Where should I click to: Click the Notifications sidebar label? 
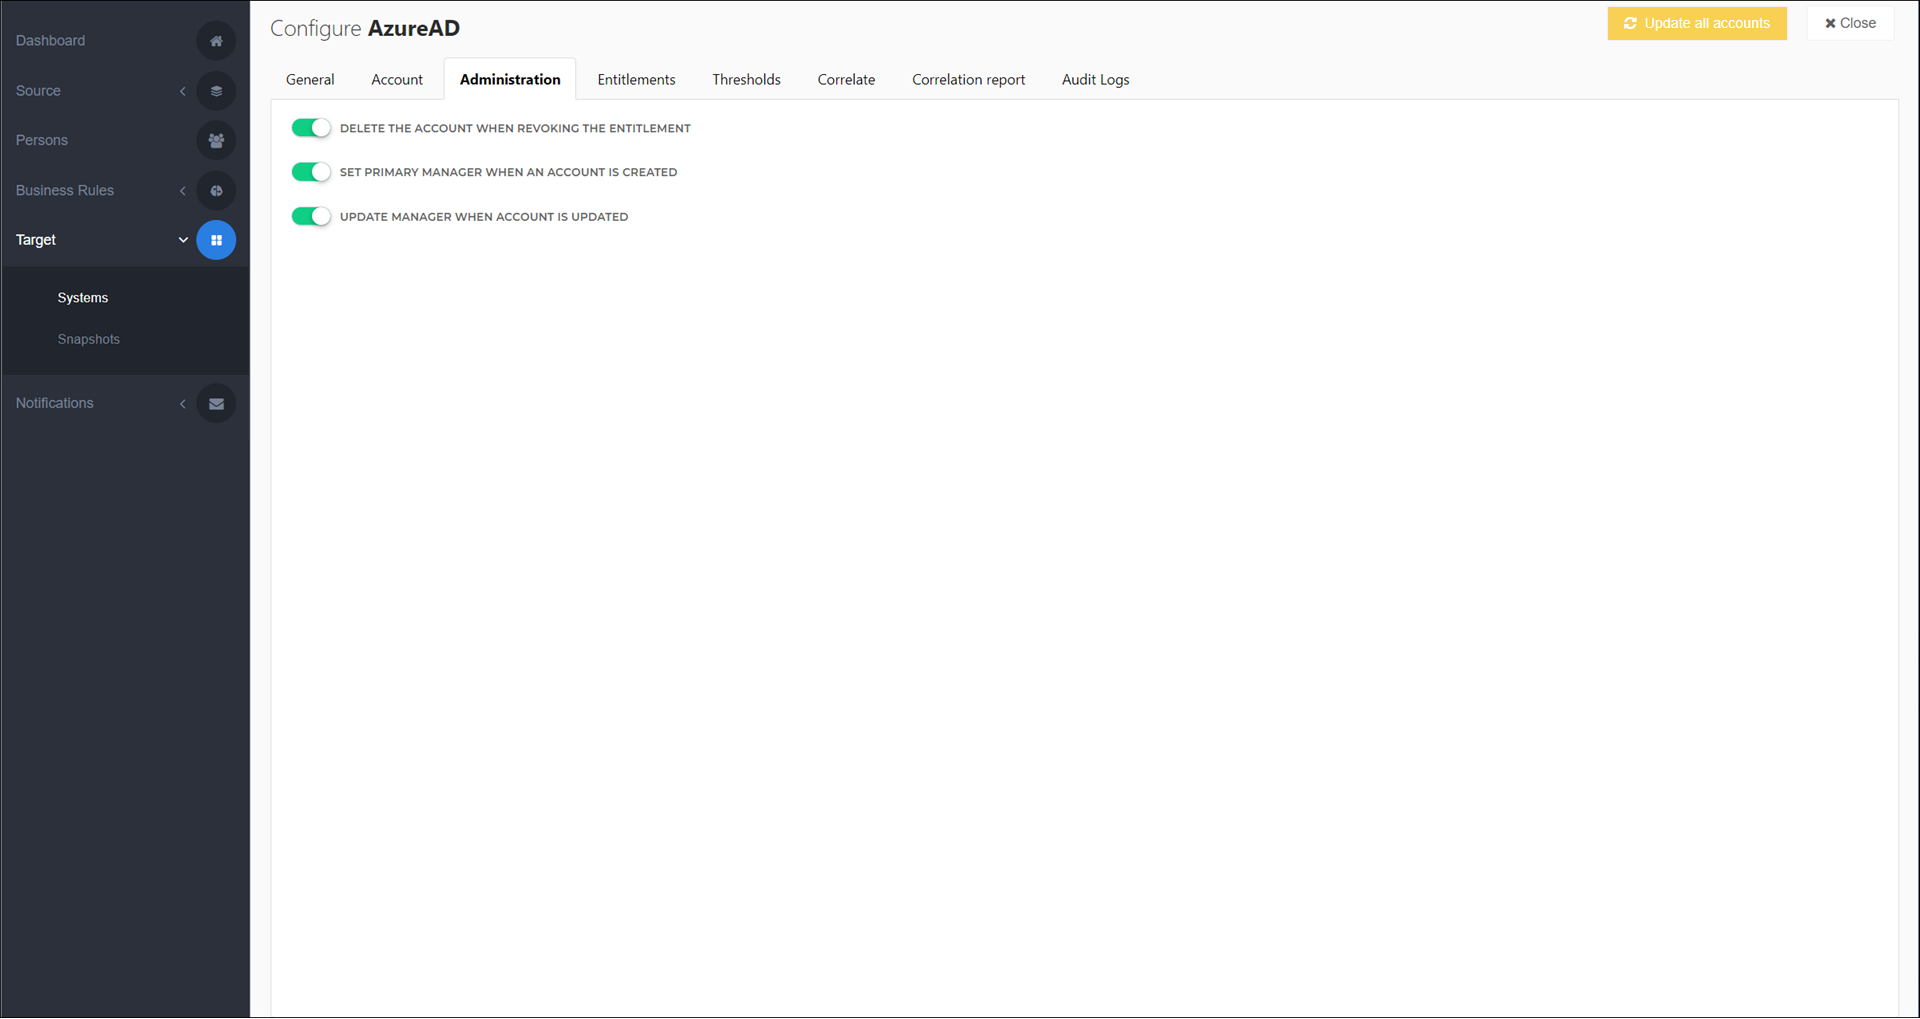pos(55,404)
